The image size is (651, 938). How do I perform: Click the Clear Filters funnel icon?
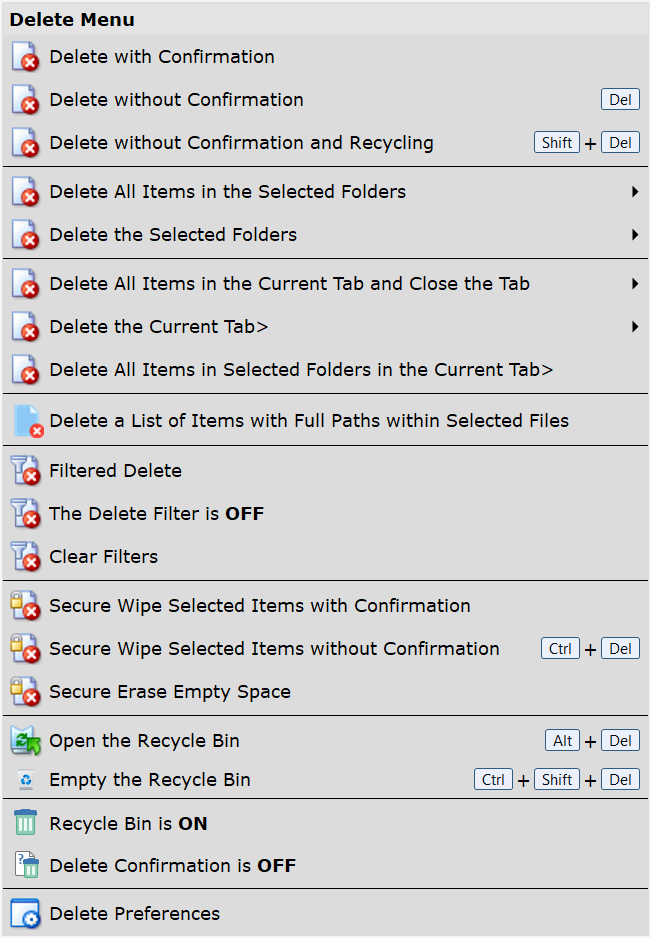26,557
